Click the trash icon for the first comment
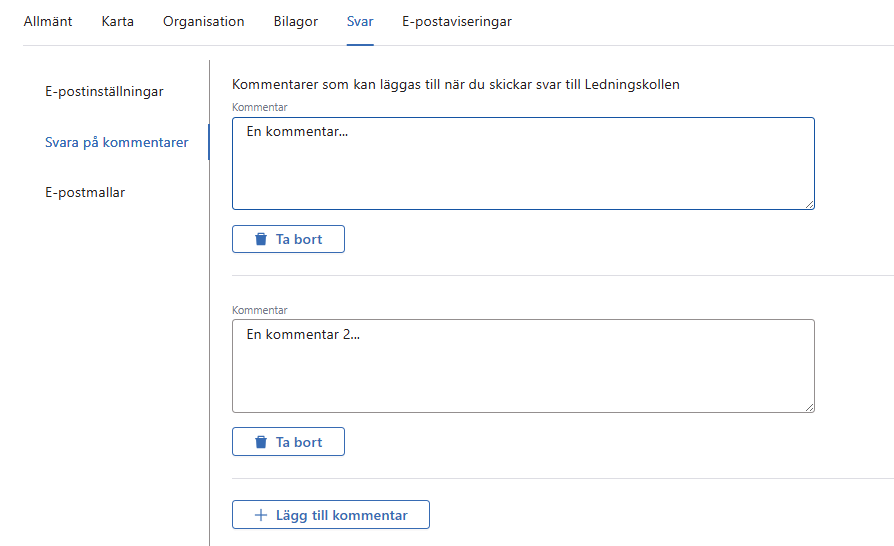Screen dimensions: 894x546 coord(261,239)
